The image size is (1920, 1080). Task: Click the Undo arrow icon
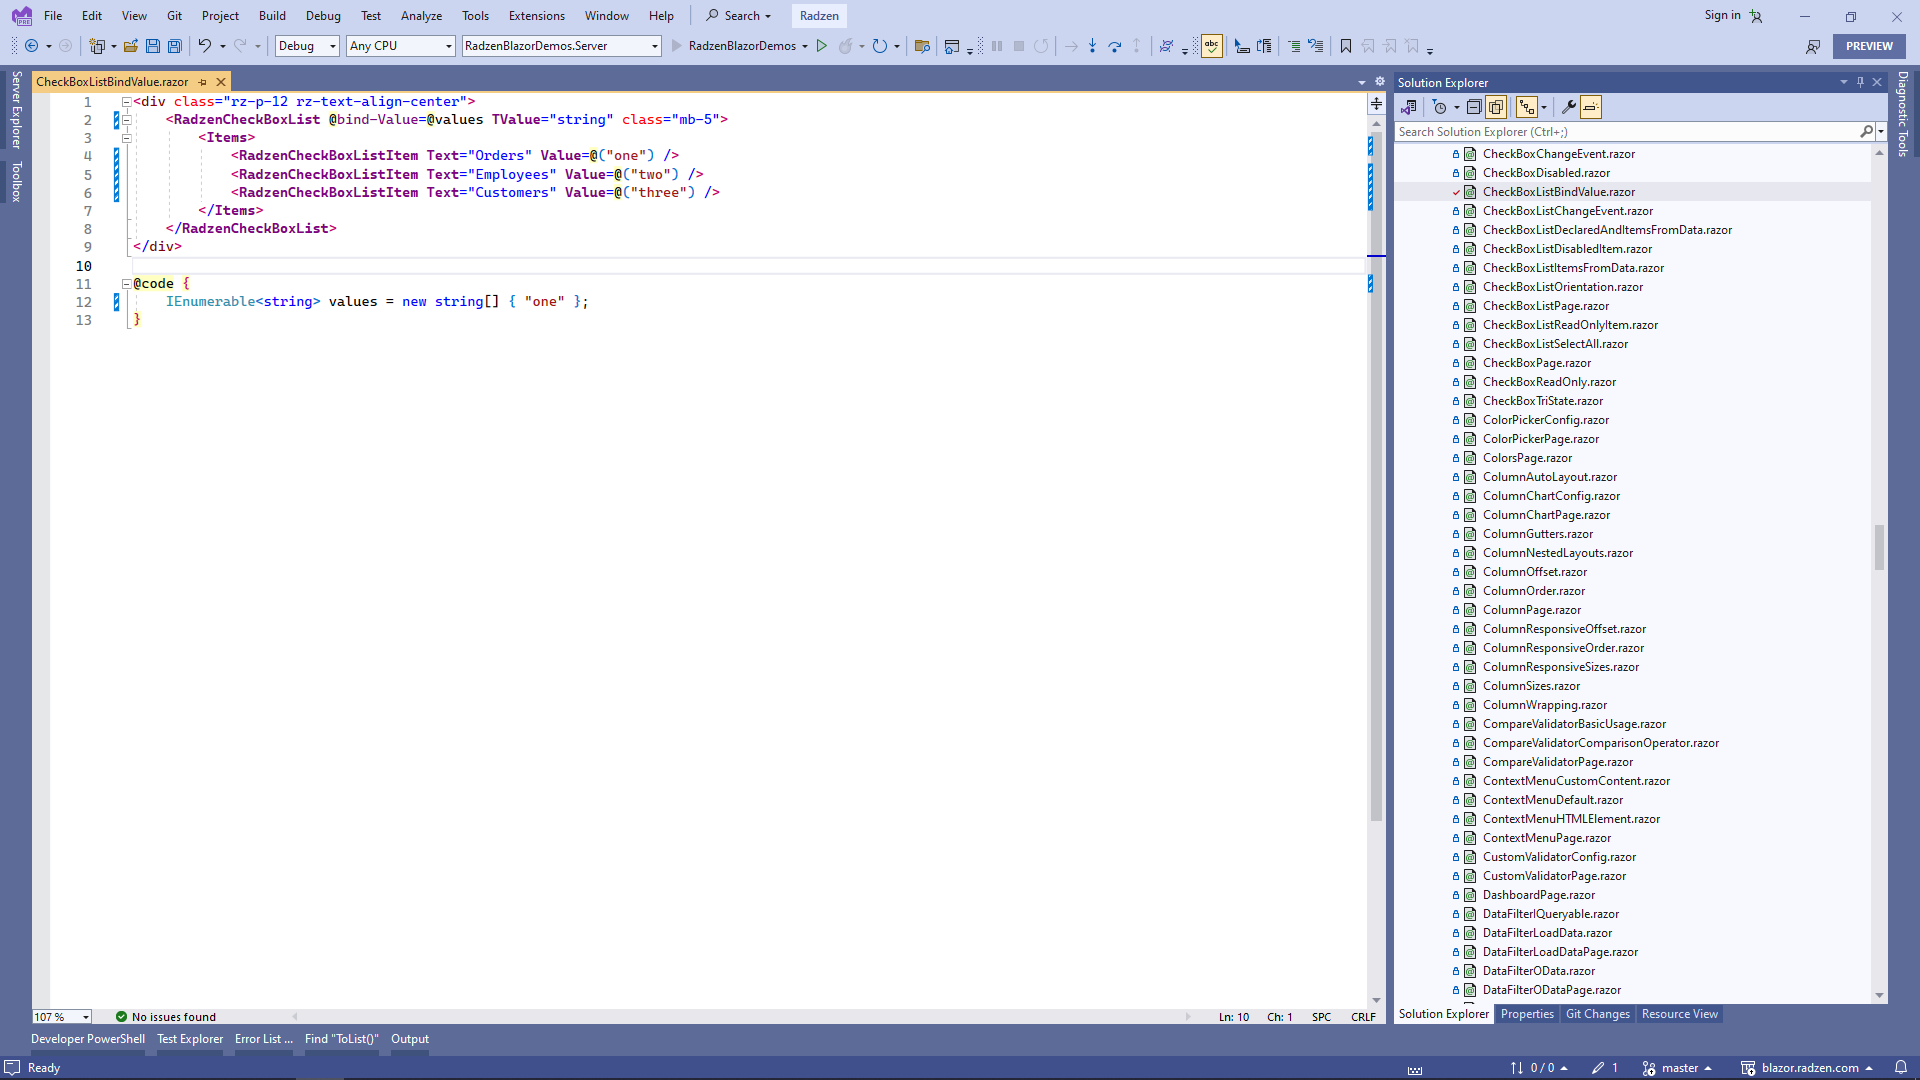(x=204, y=46)
